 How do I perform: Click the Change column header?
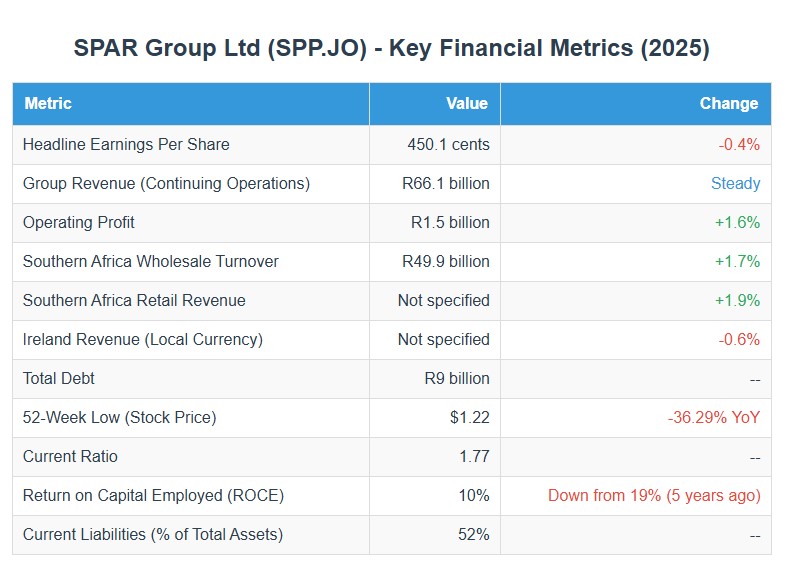tap(729, 103)
